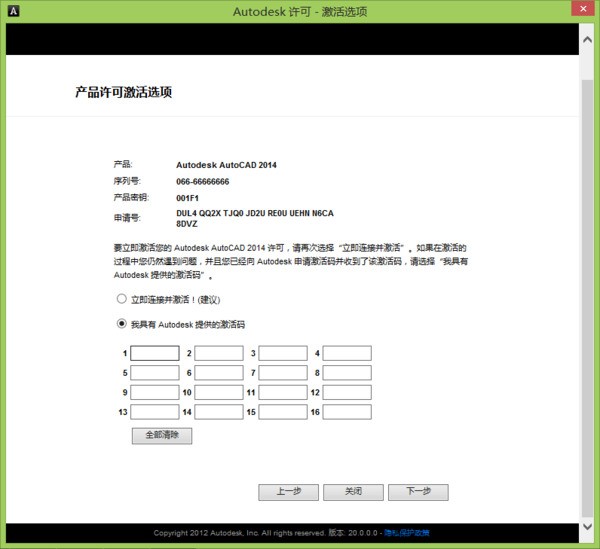The height and width of the screenshot is (549, 600).
Task: Click activation code field 10
Action: tap(219, 392)
